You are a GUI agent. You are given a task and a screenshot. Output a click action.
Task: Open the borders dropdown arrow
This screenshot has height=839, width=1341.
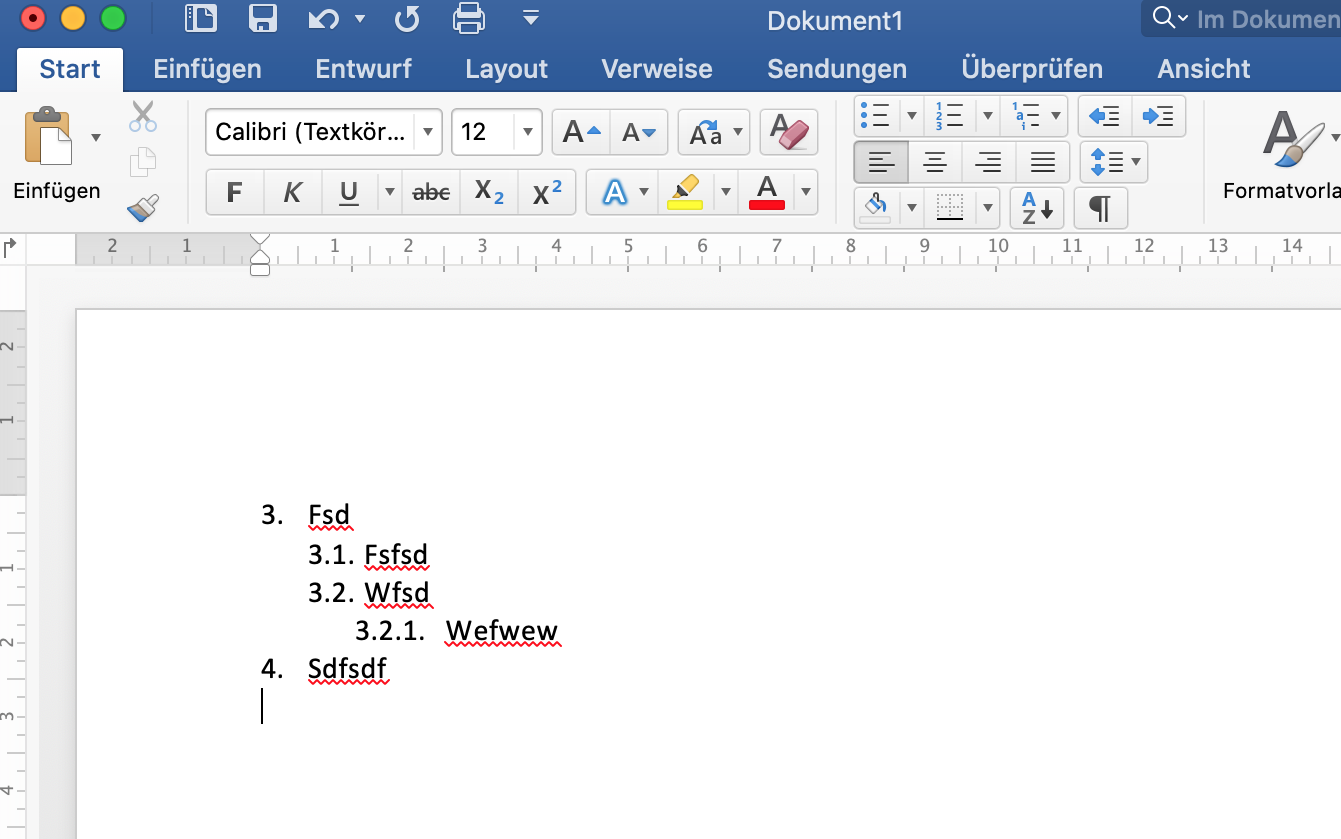click(988, 208)
